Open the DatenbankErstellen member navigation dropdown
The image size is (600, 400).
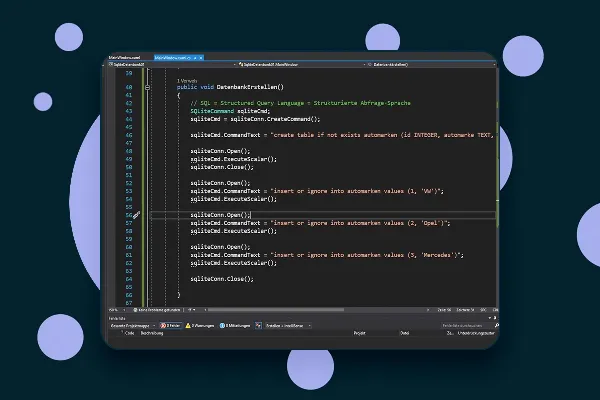tap(432, 65)
